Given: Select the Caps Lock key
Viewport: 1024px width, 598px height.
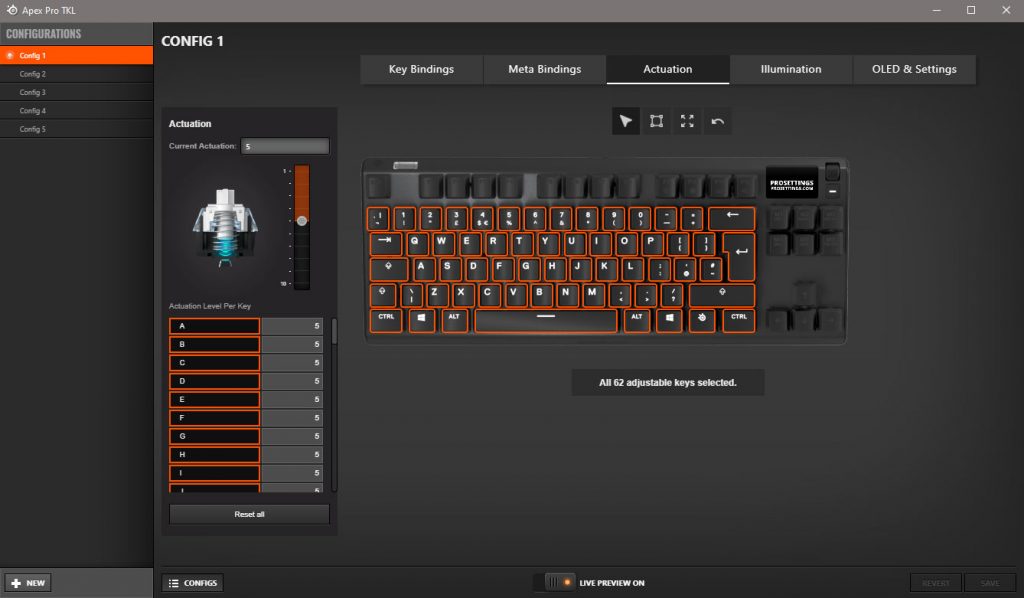Looking at the screenshot, I should pos(389,269).
